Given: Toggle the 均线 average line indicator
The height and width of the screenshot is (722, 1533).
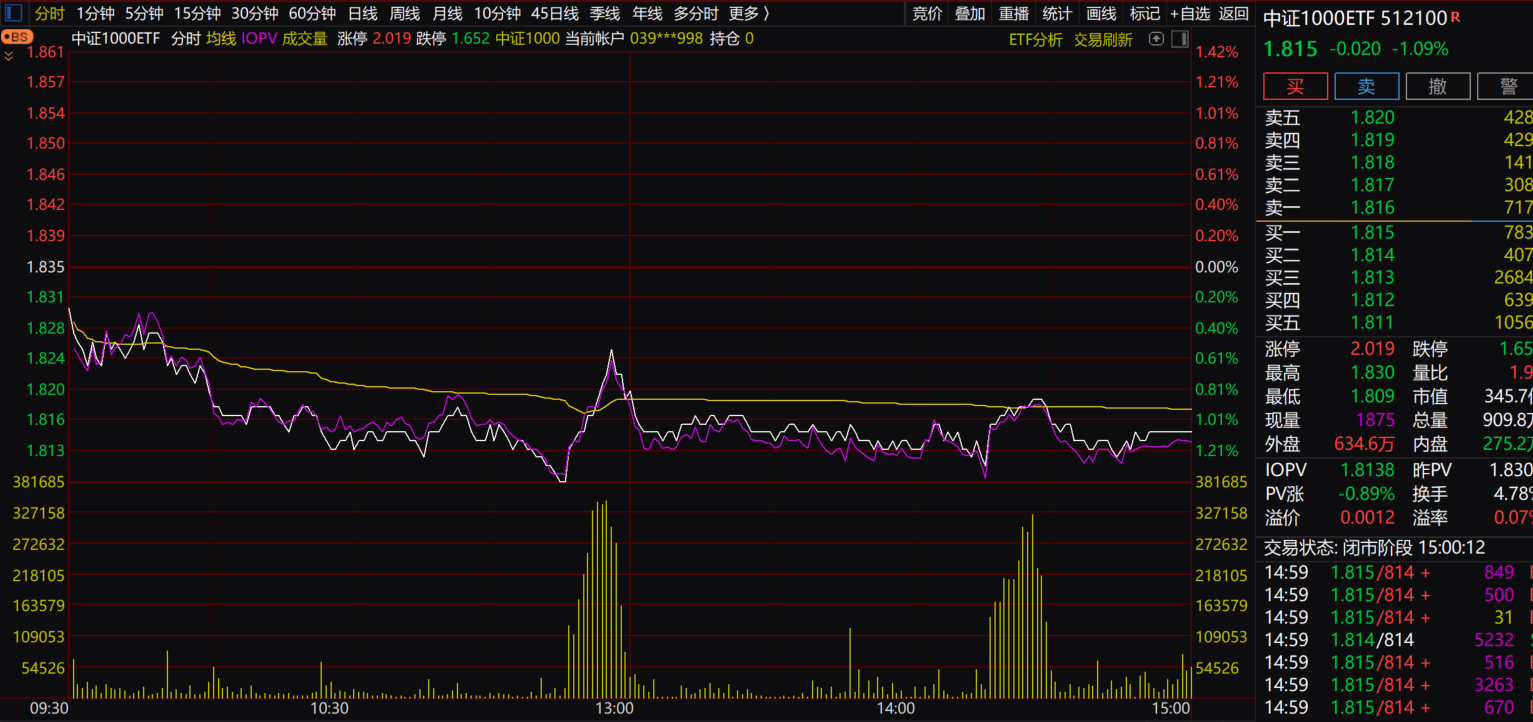Looking at the screenshot, I should [x=220, y=39].
